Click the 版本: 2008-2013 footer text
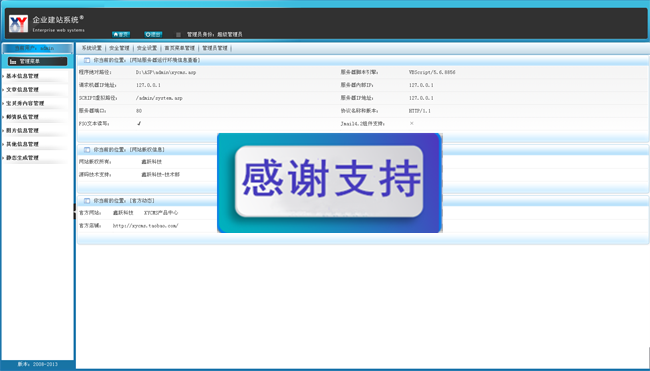650x371 pixels. pyautogui.click(x=38, y=364)
